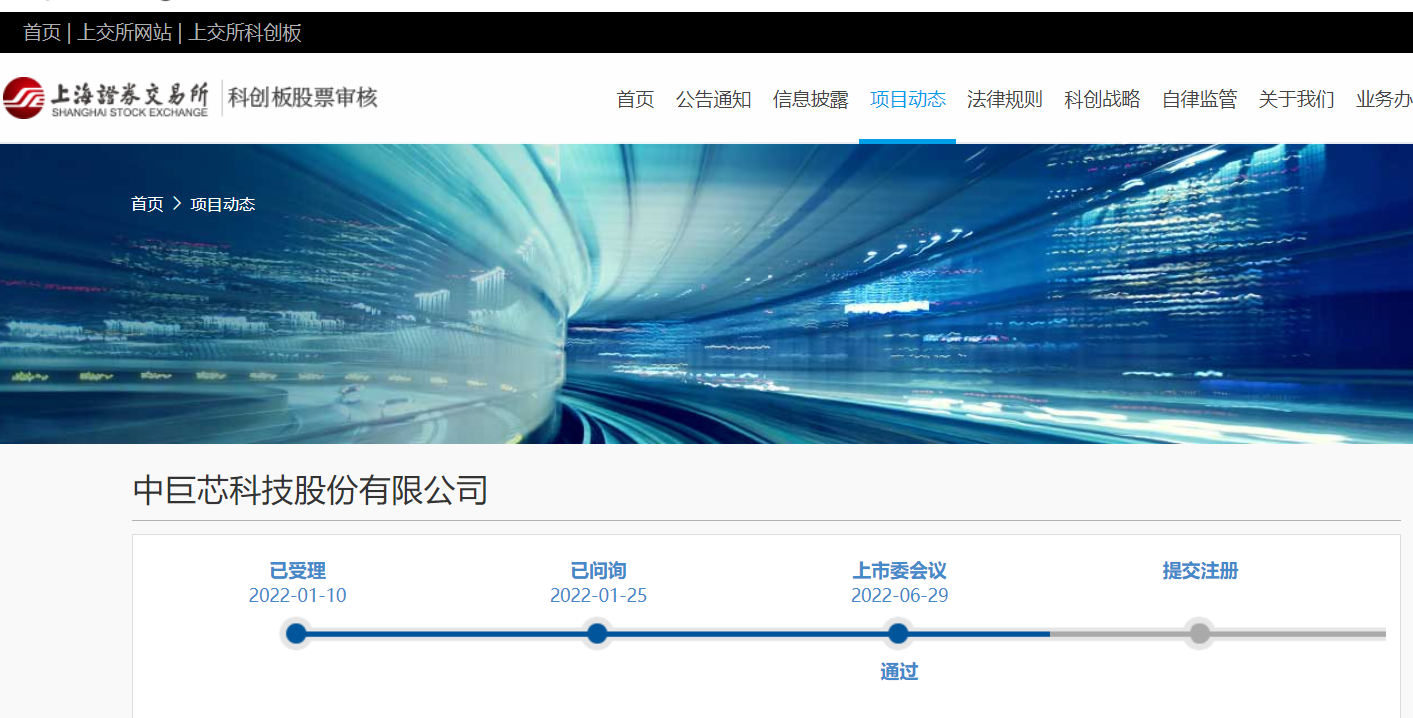Viewport: 1413px width, 718px height.
Task: Open 关于我们 navigation menu
Action: pyautogui.click(x=1296, y=99)
